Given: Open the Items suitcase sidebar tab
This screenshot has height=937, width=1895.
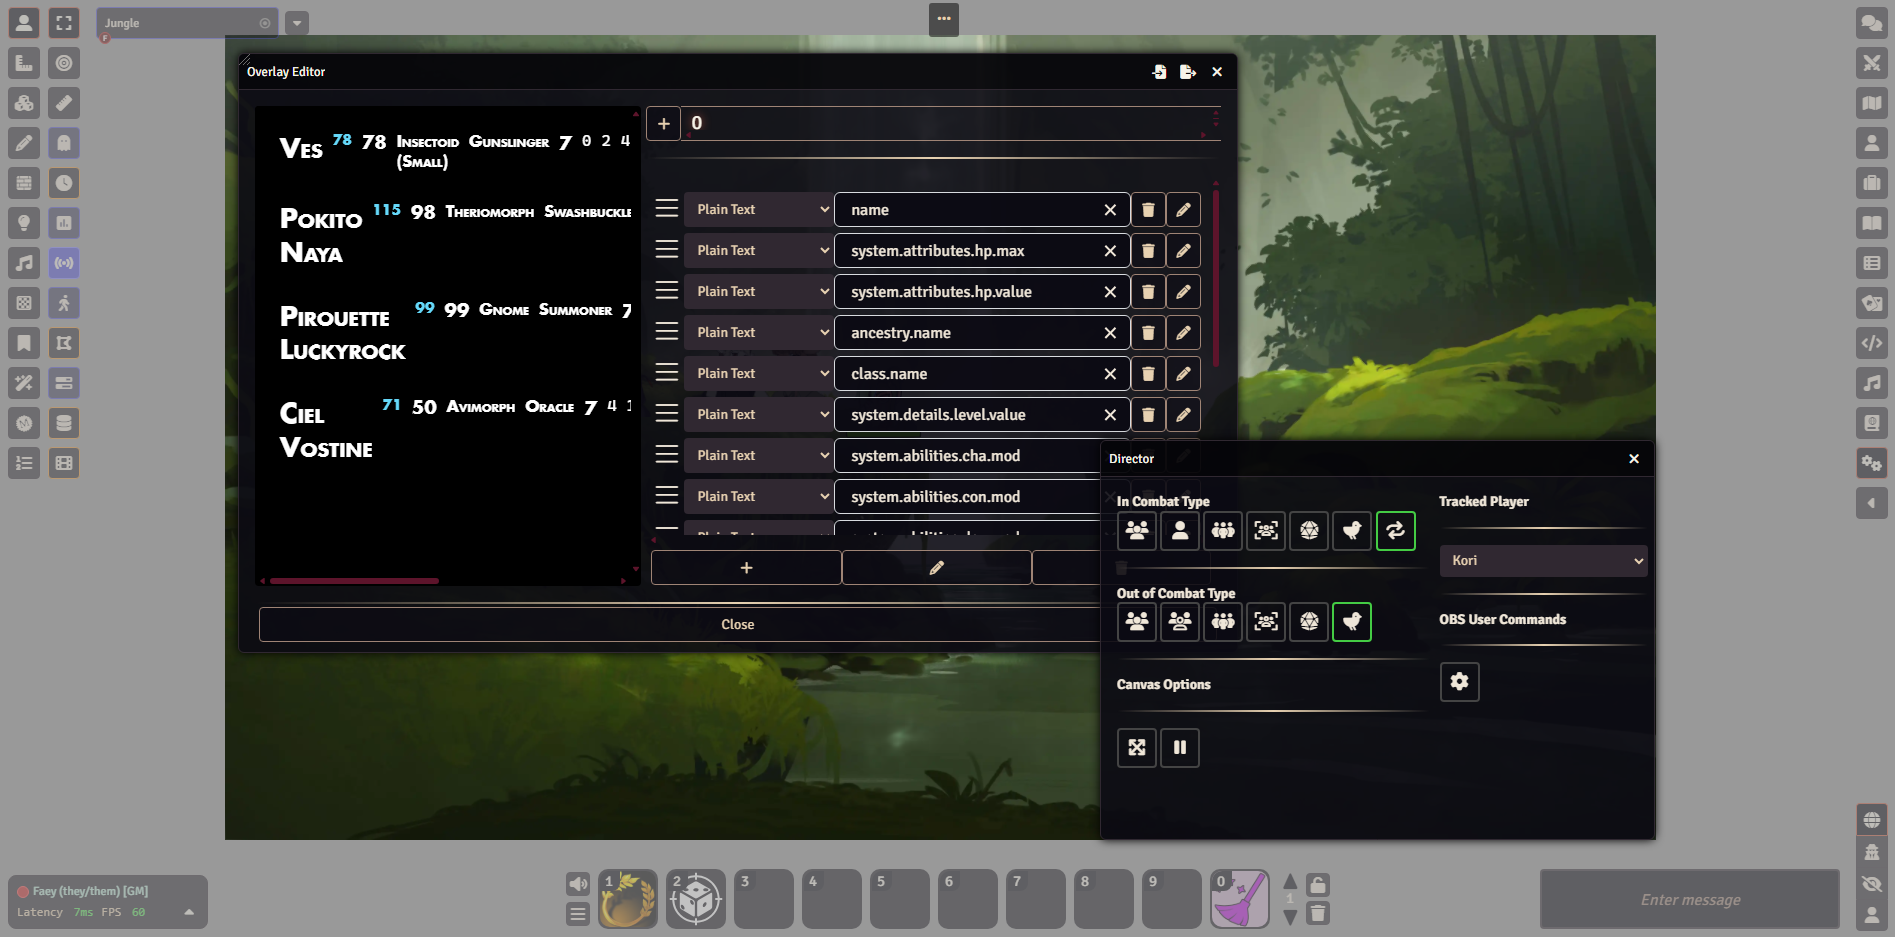Looking at the screenshot, I should click(x=1871, y=183).
